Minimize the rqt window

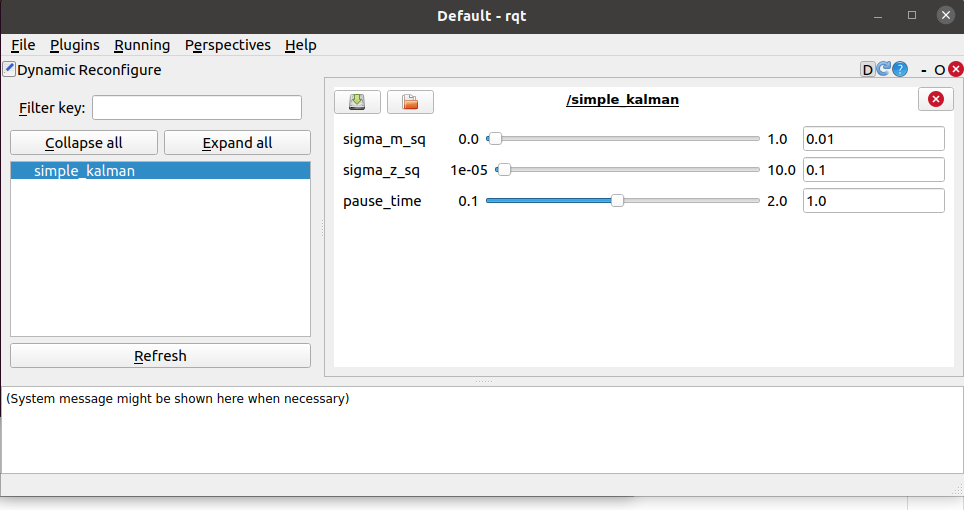pyautogui.click(x=878, y=15)
